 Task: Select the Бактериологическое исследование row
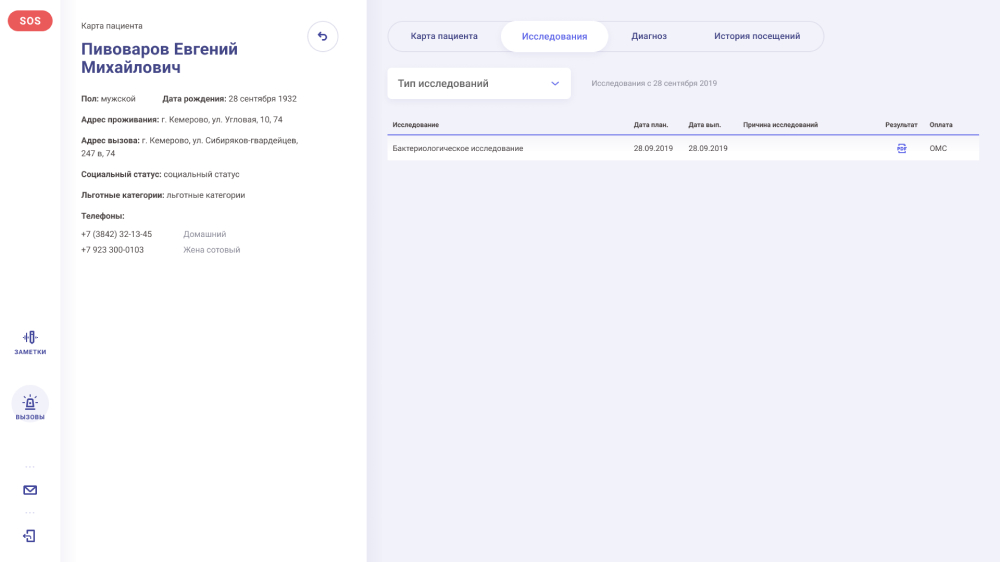tap(683, 148)
